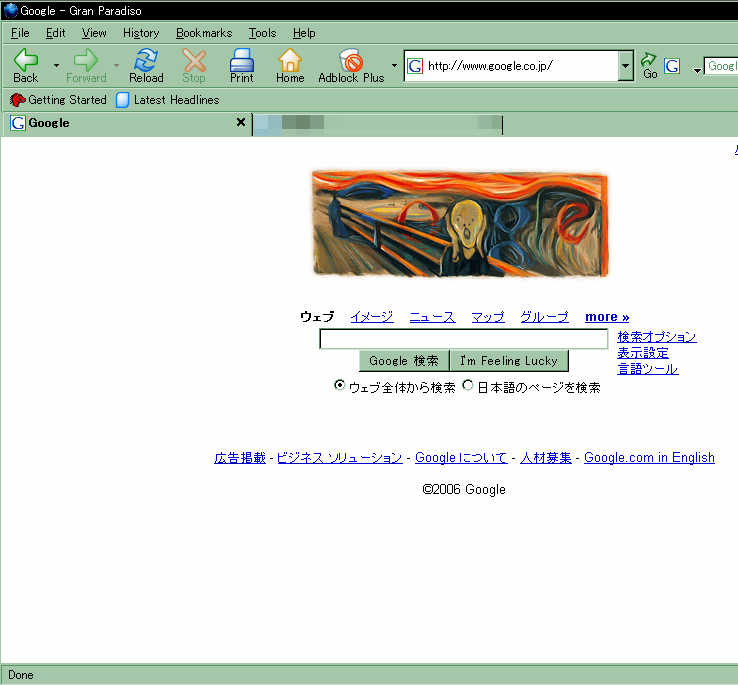Click the Google favicon in the address bar
The height and width of the screenshot is (685, 738).
415,66
